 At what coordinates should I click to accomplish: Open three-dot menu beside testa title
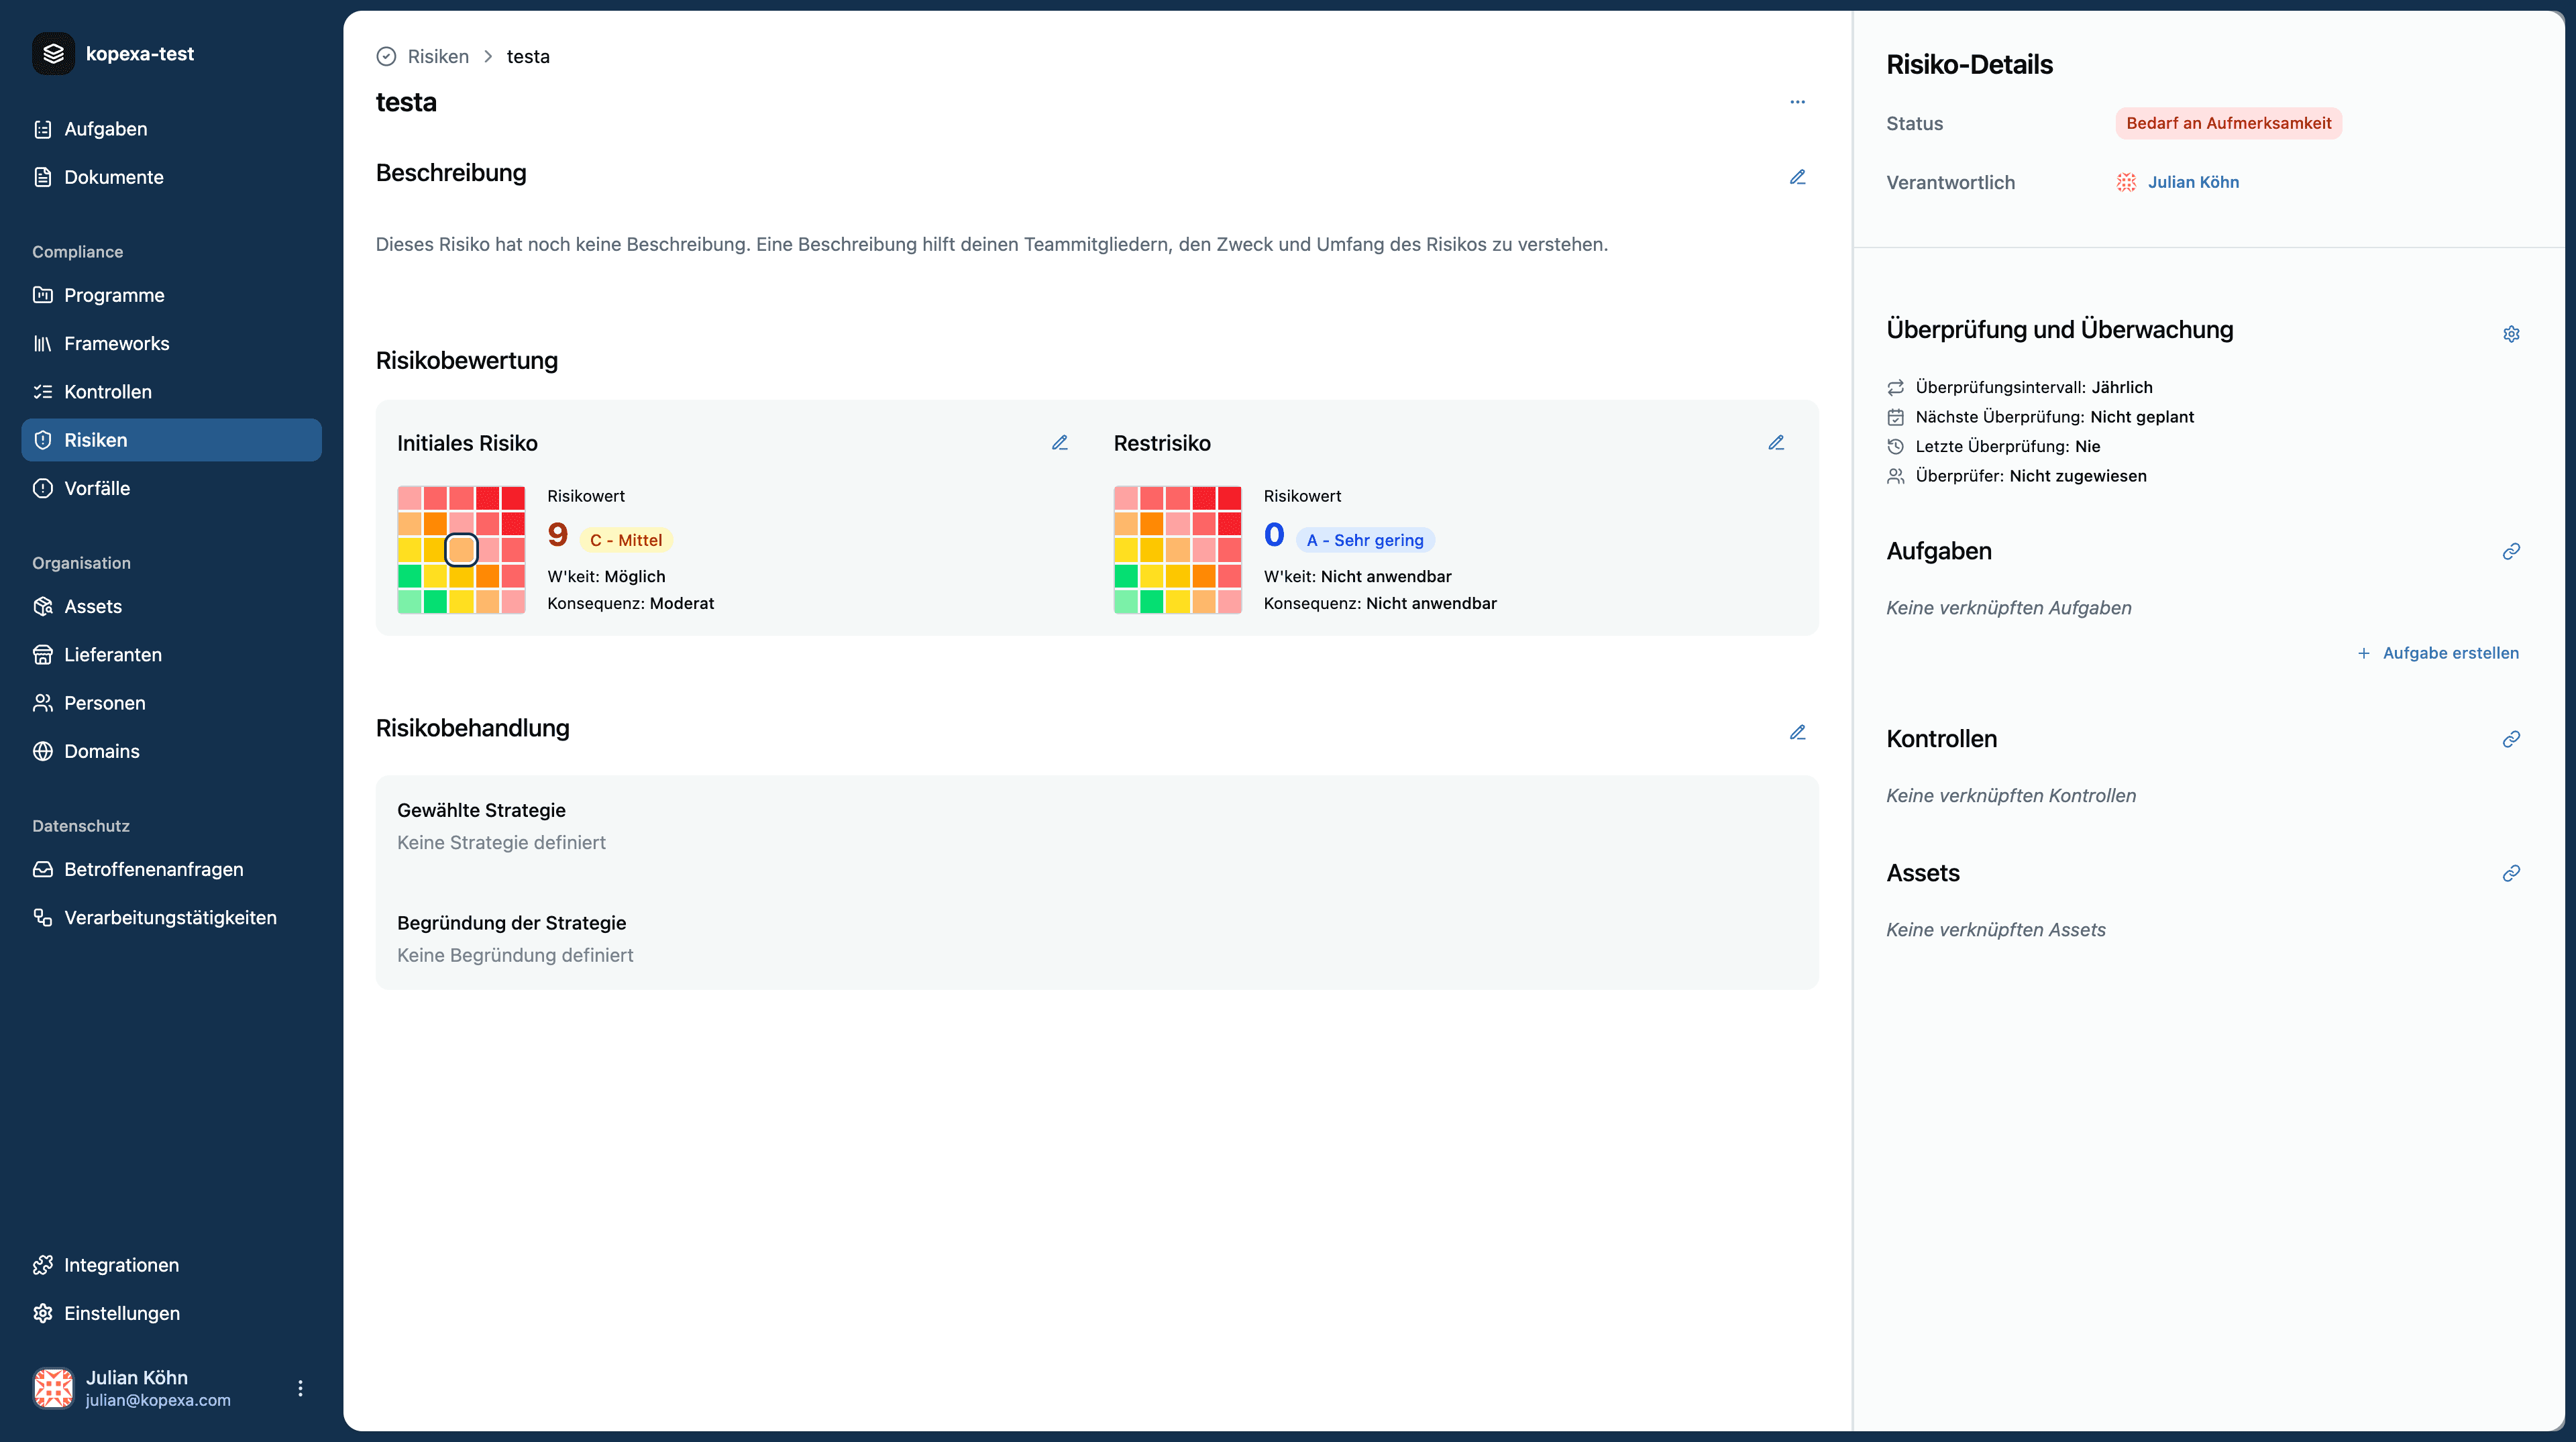(x=1797, y=102)
